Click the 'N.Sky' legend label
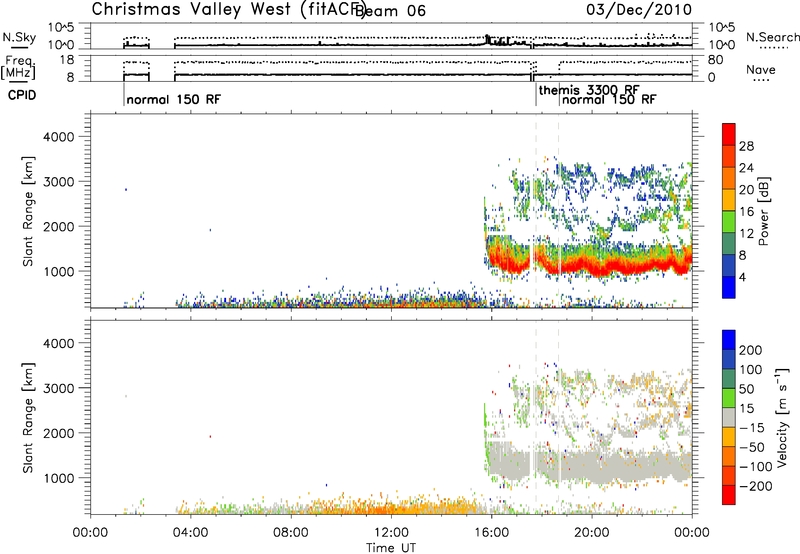The height and width of the screenshot is (554, 800). click(x=19, y=37)
